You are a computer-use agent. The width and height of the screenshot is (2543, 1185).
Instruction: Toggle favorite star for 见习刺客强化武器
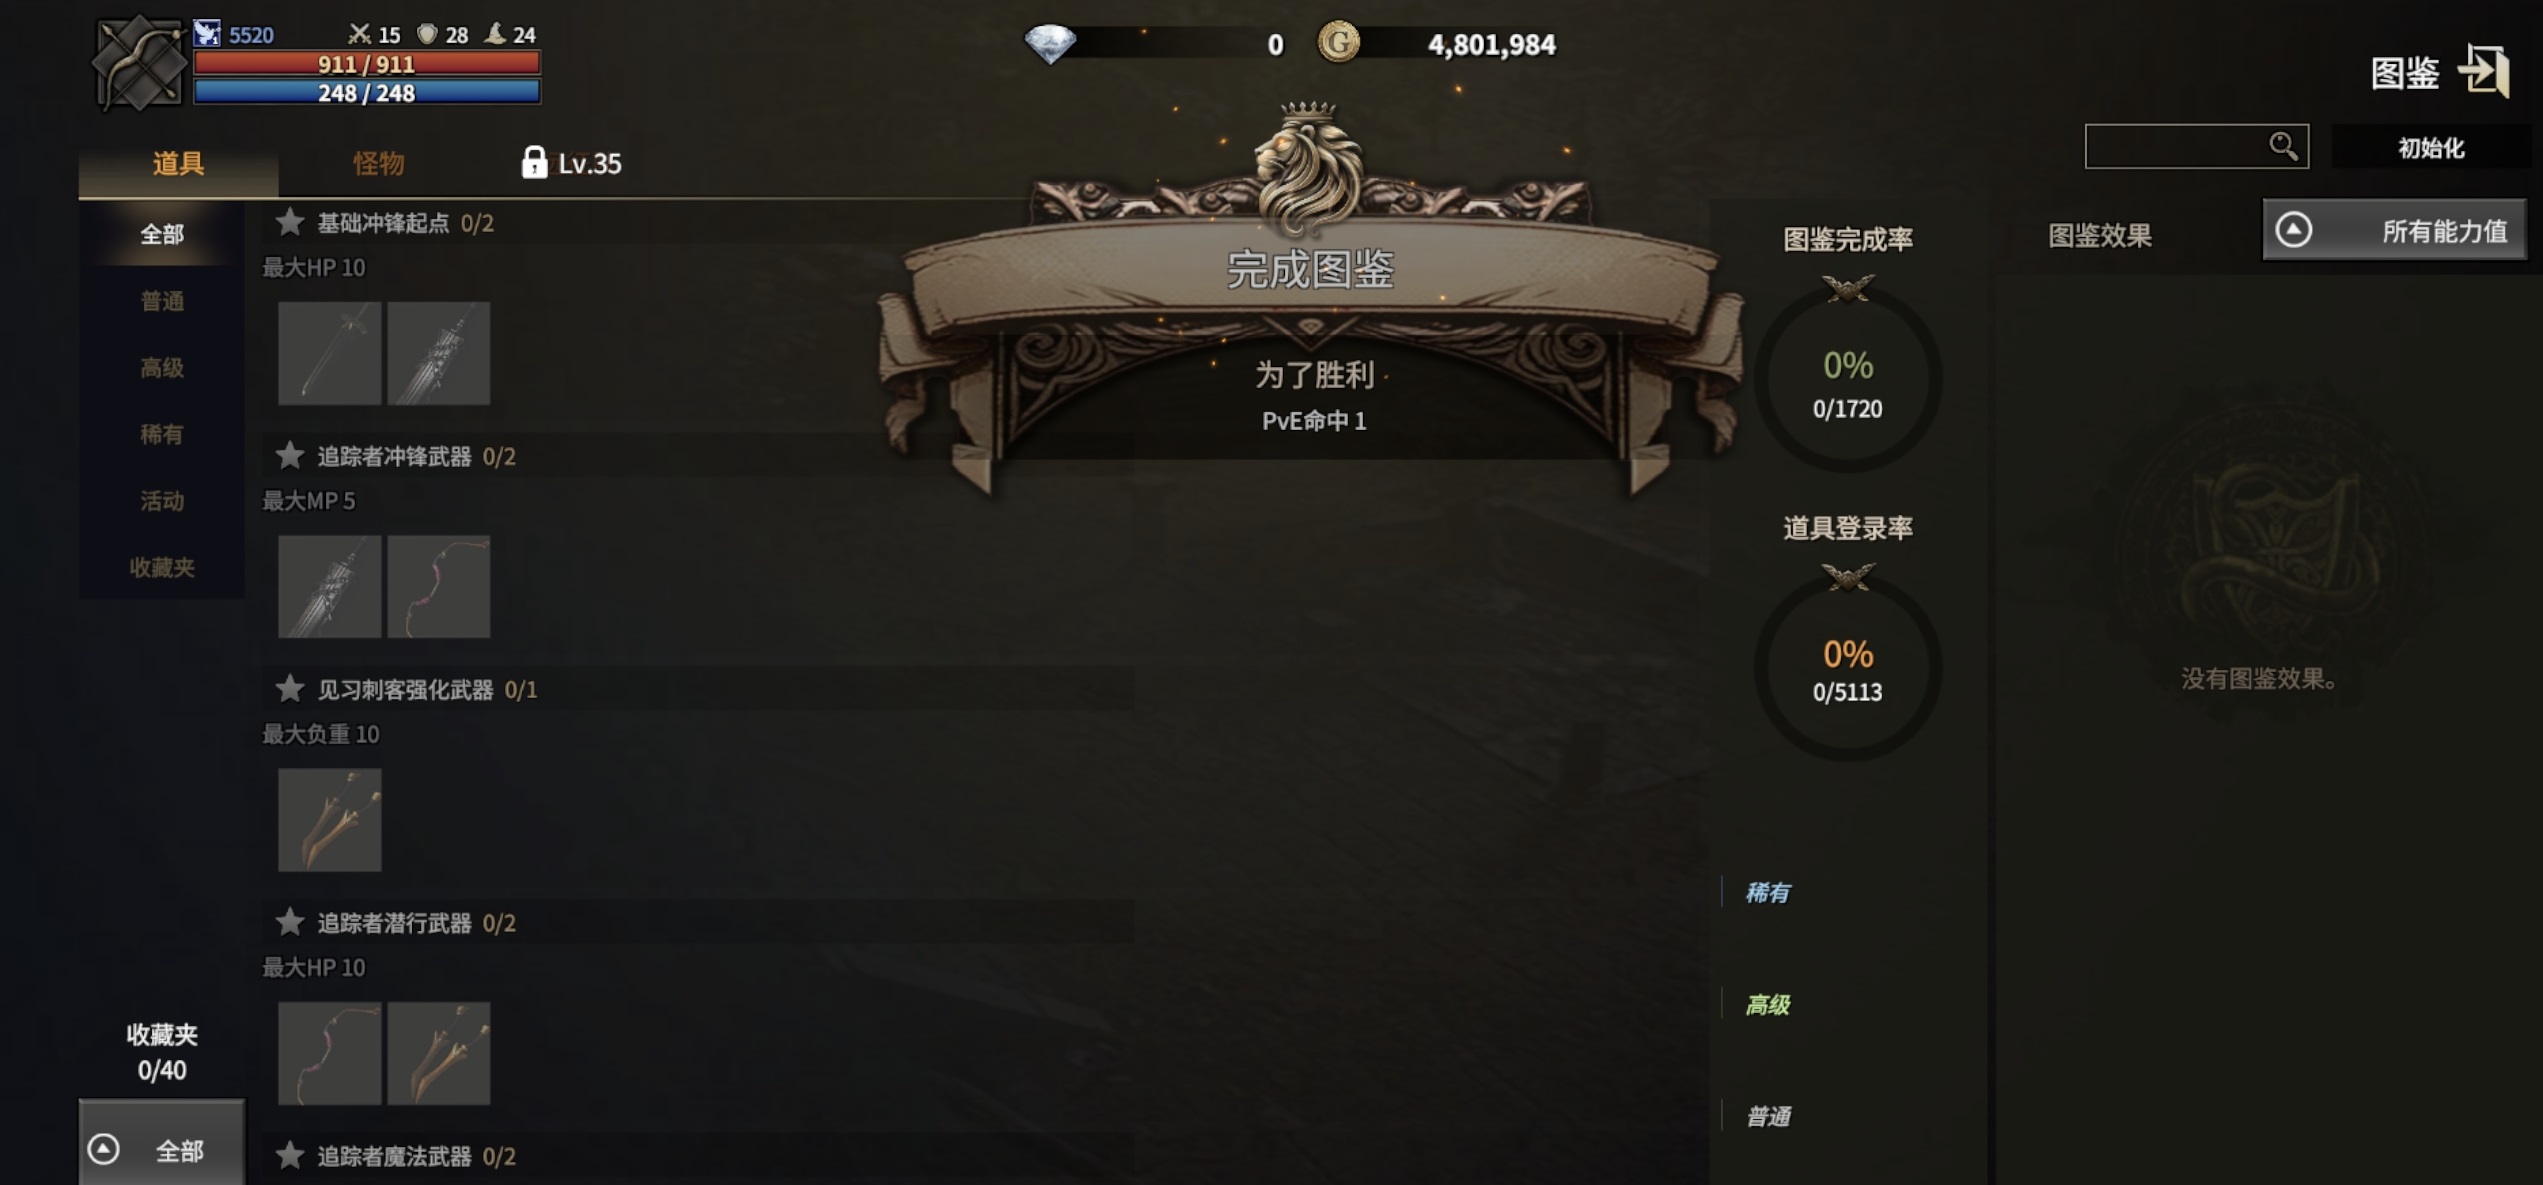(x=290, y=689)
